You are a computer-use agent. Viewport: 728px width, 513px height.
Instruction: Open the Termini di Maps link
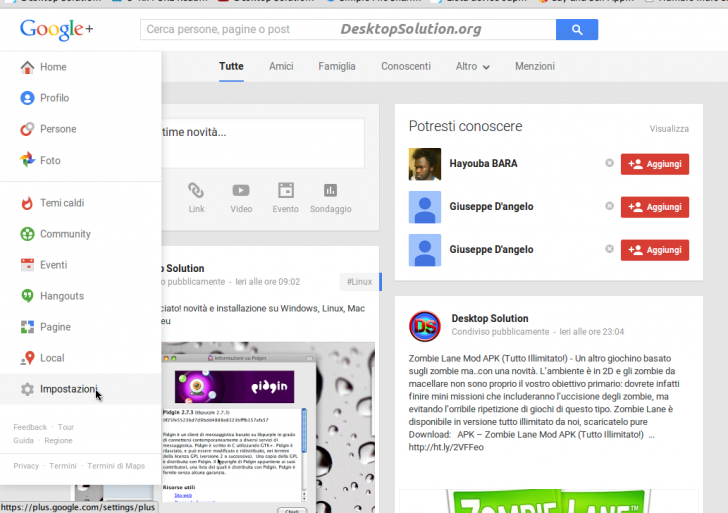click(116, 466)
